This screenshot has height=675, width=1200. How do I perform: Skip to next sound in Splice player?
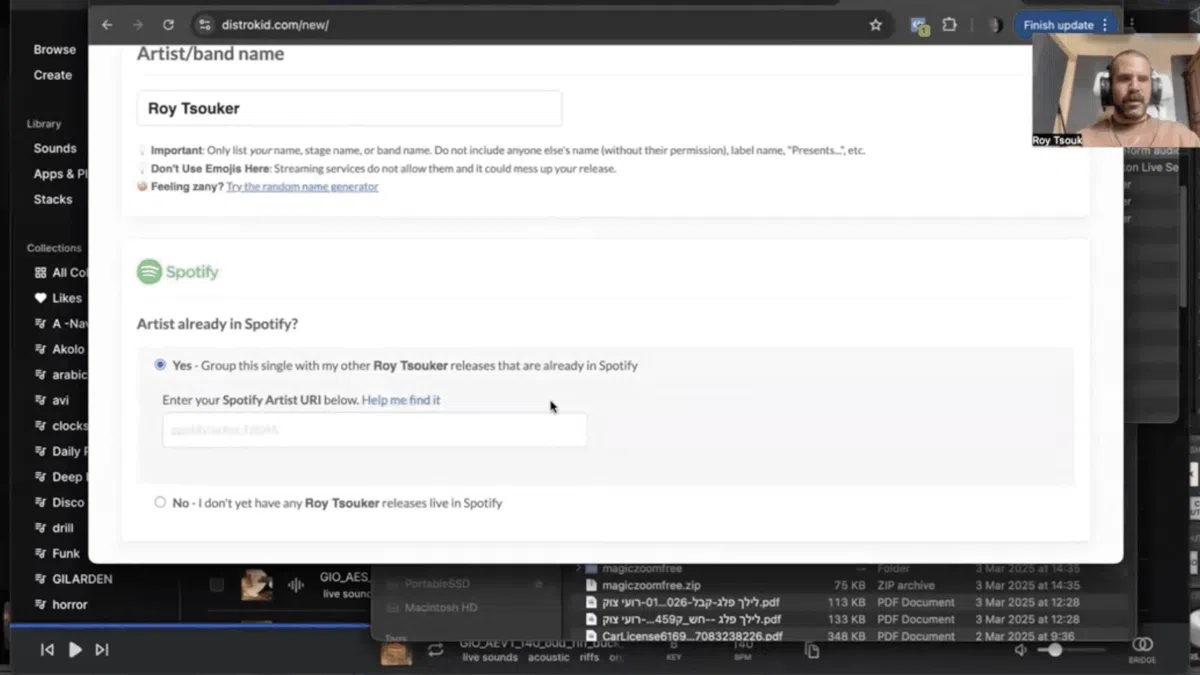point(101,649)
